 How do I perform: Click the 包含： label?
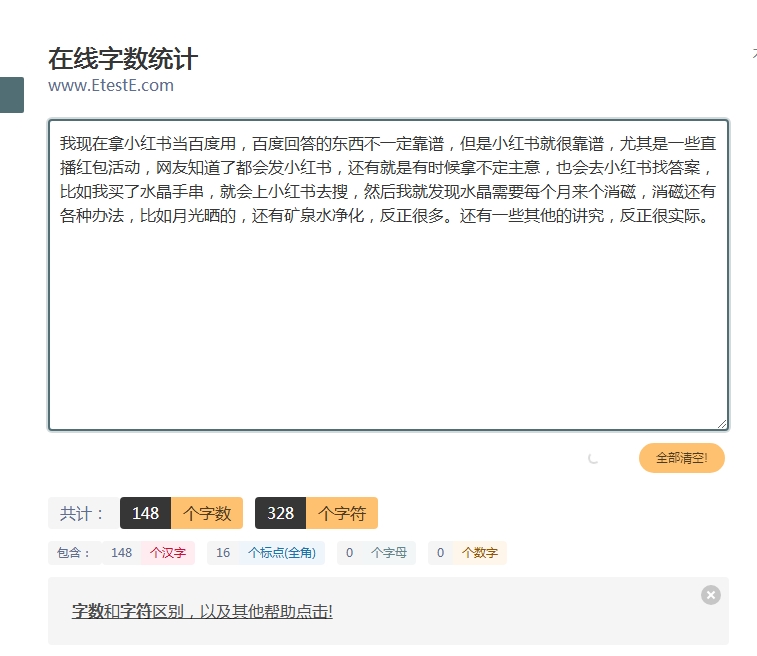pos(75,553)
